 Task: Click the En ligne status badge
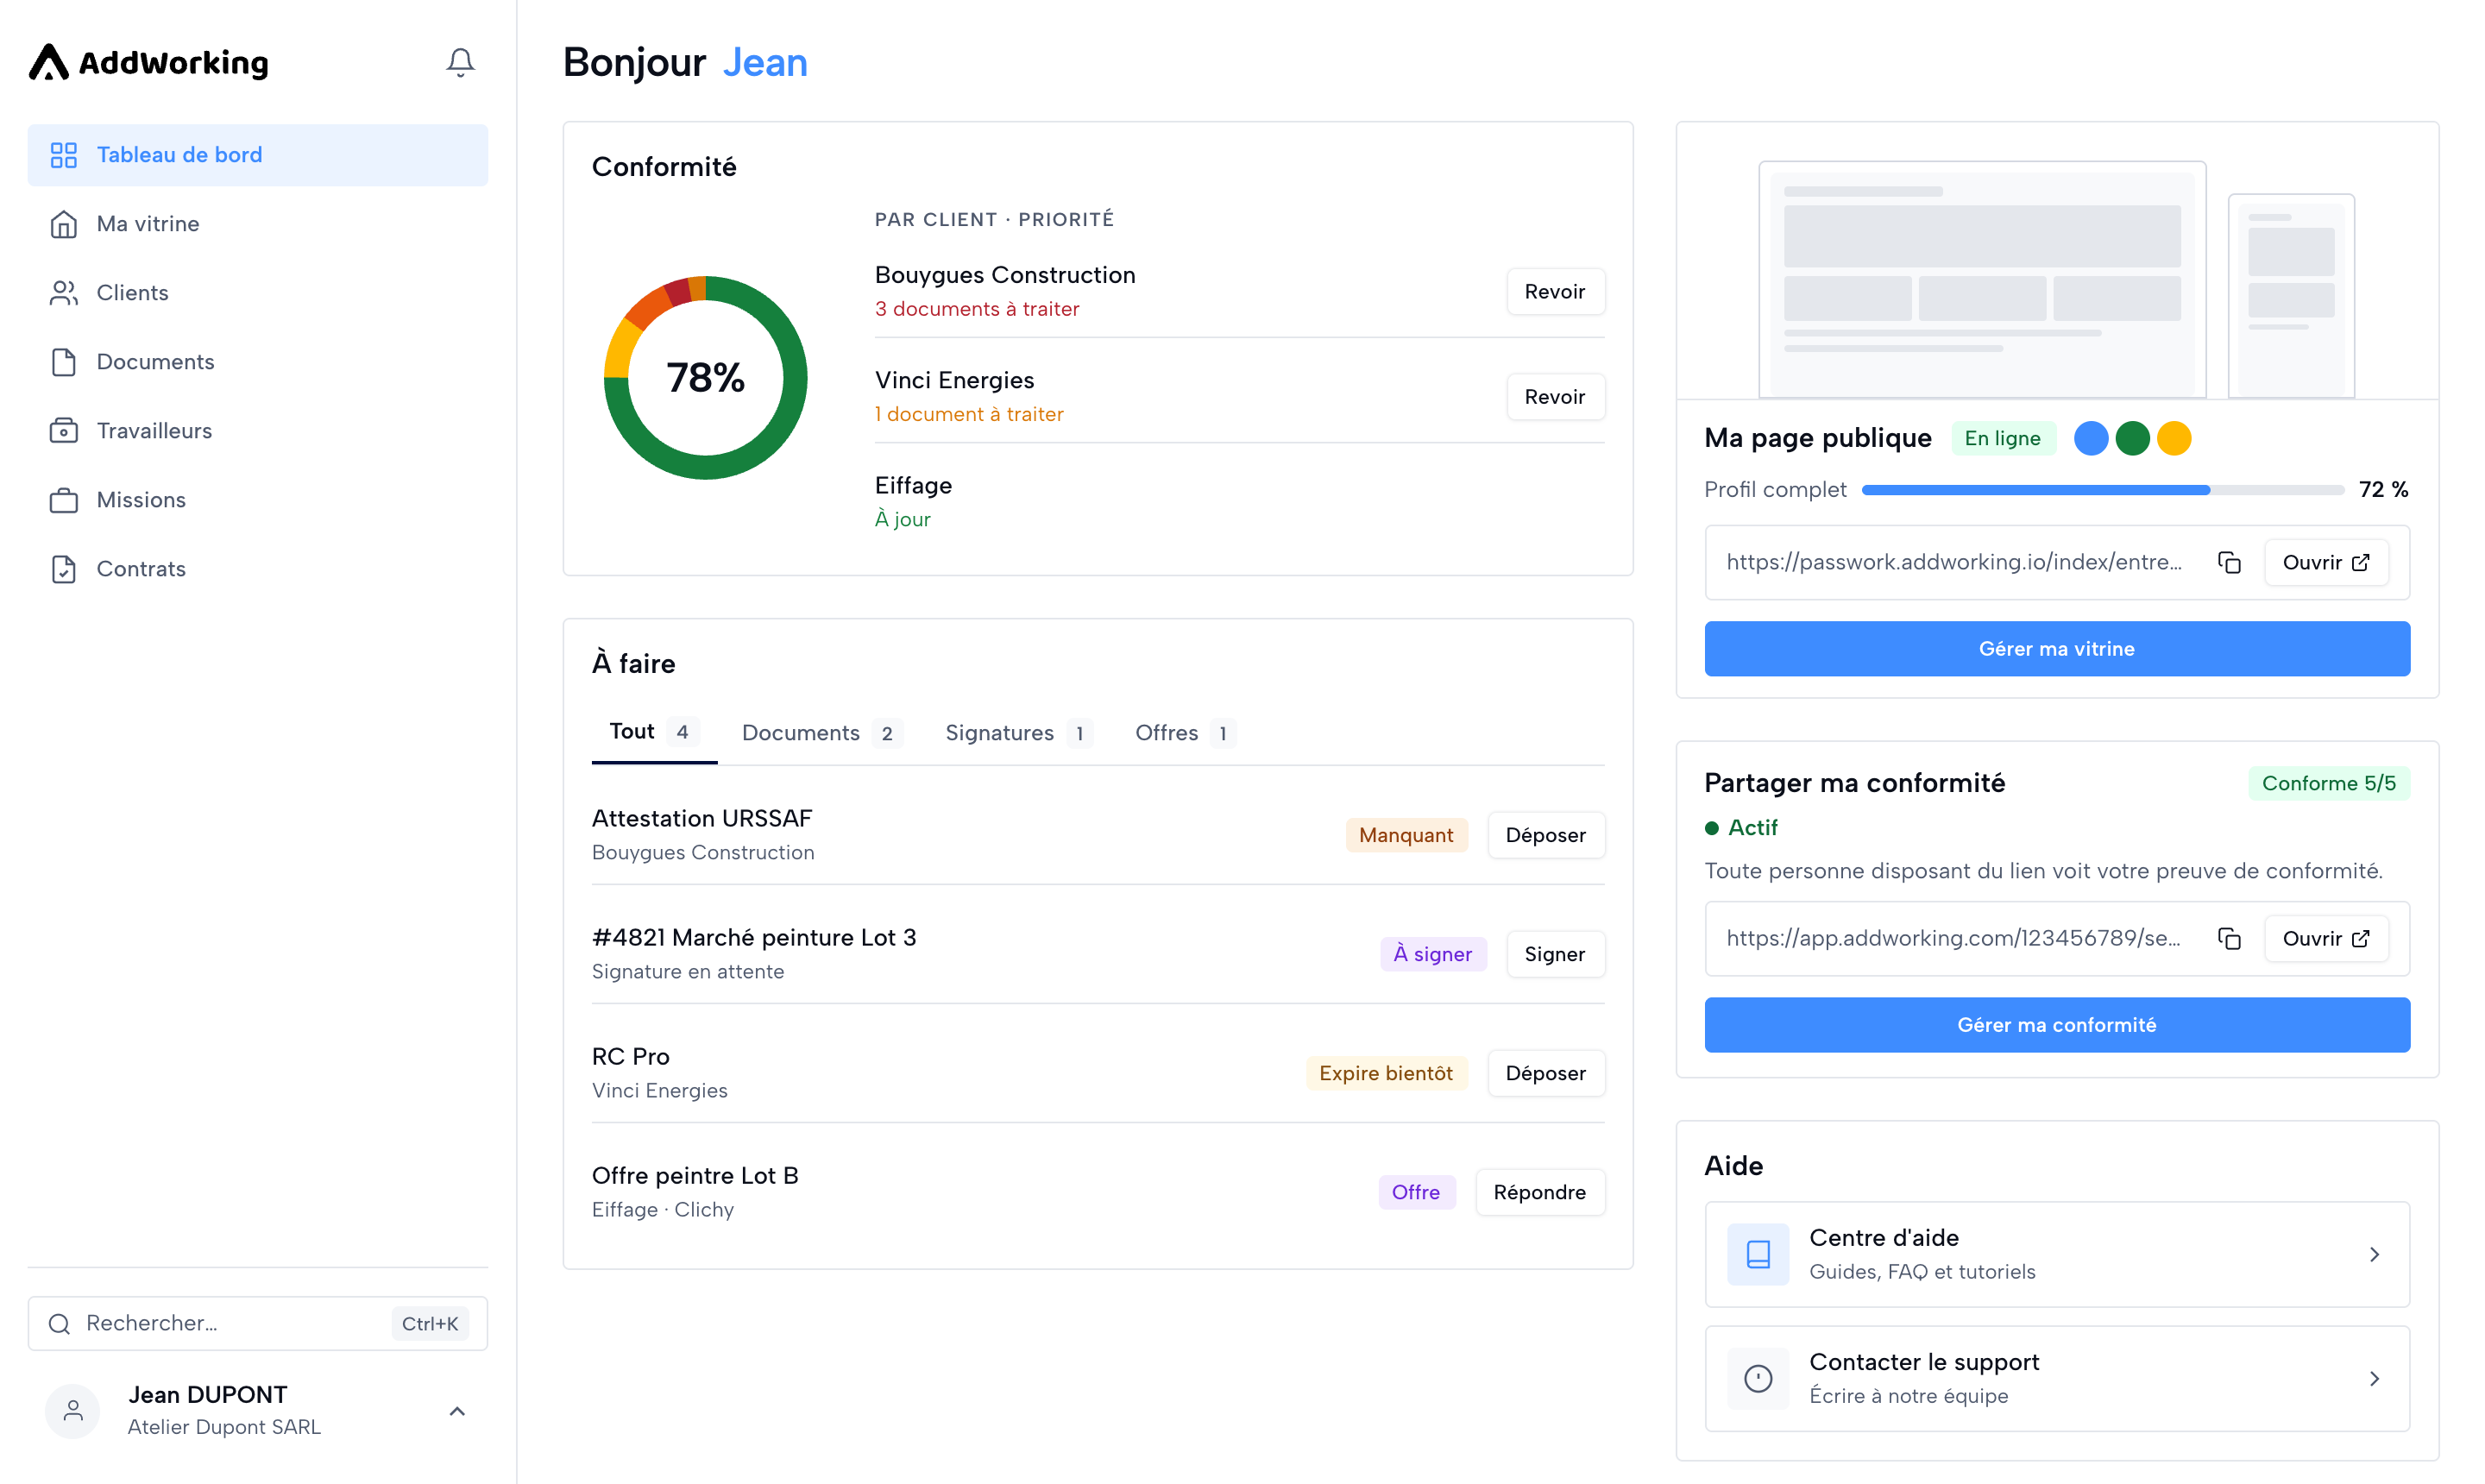pos(2003,438)
